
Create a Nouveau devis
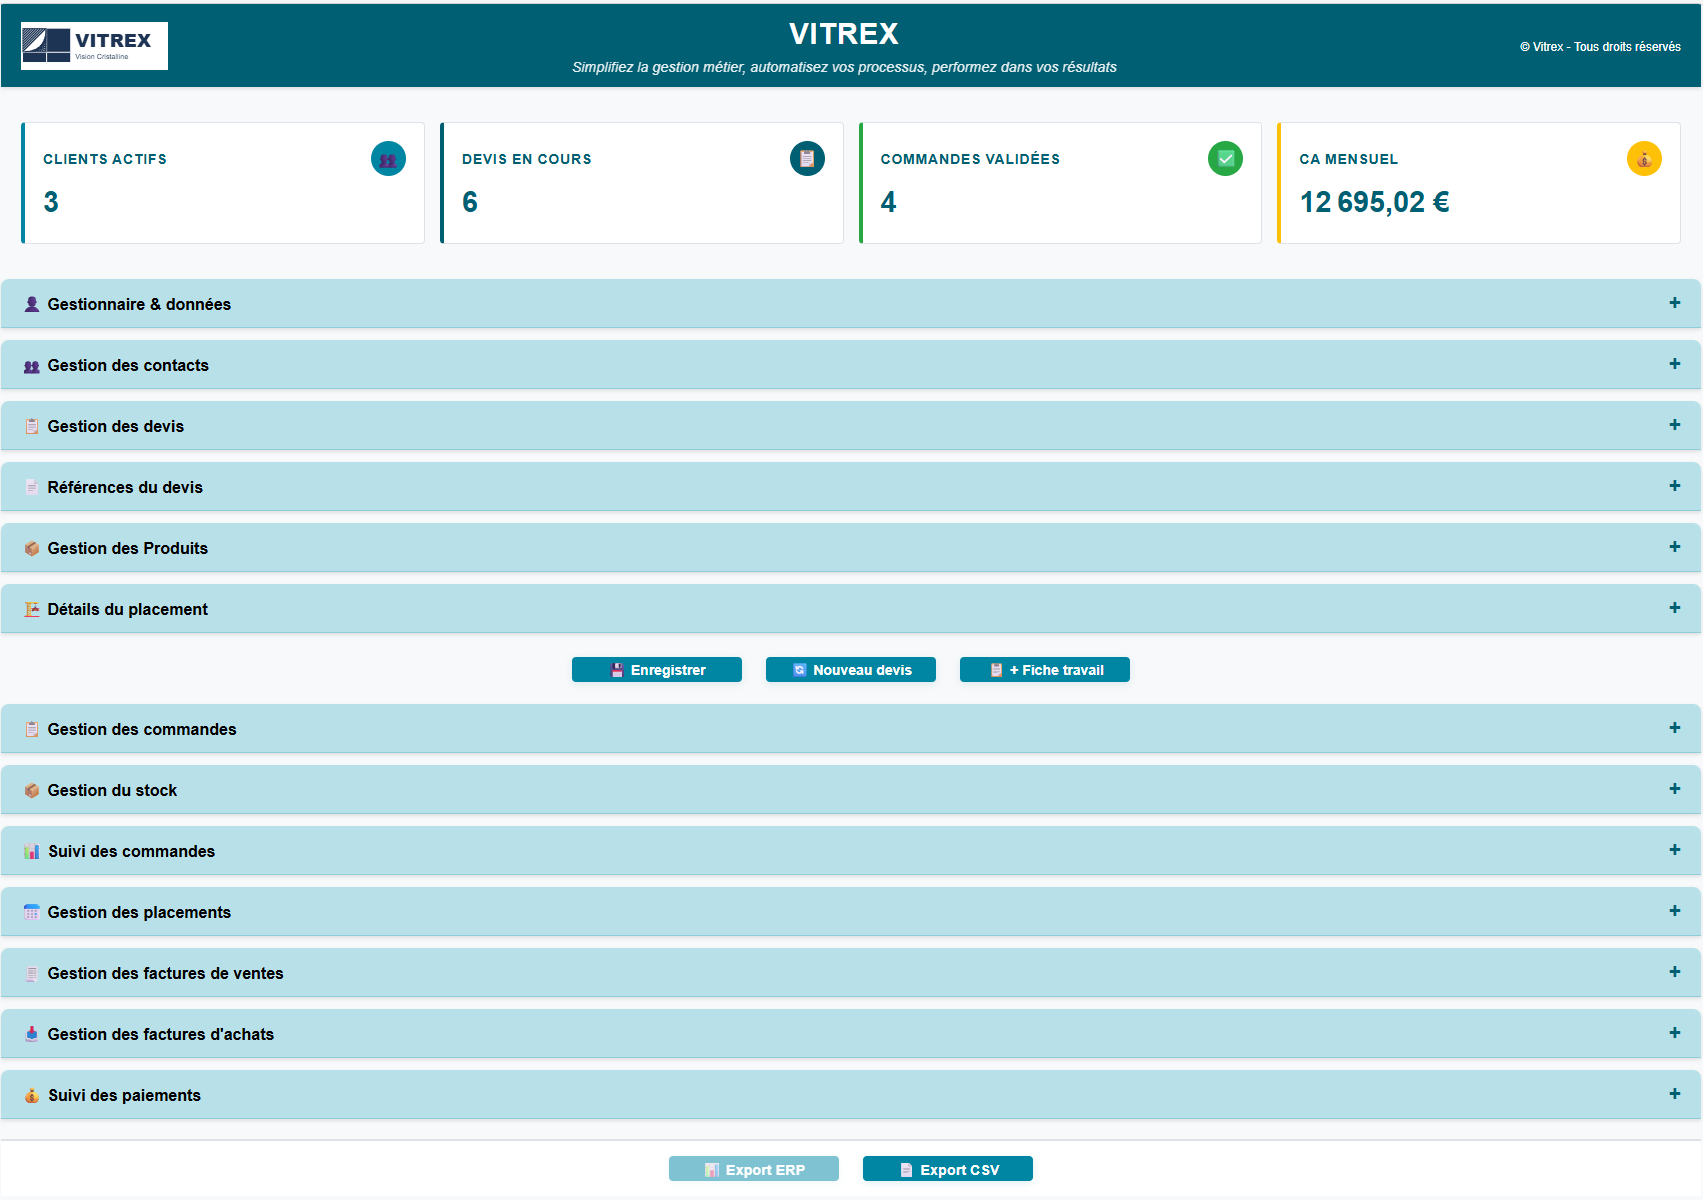point(850,669)
